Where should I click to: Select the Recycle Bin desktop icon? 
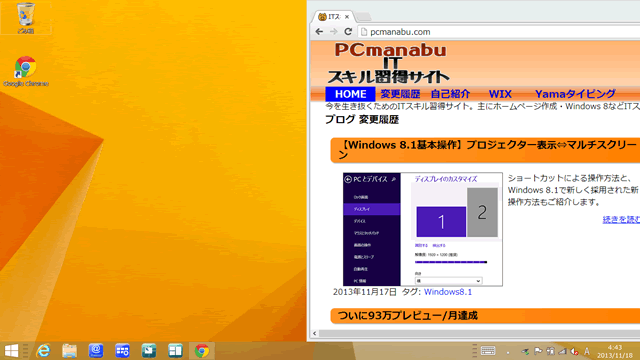(x=26, y=18)
